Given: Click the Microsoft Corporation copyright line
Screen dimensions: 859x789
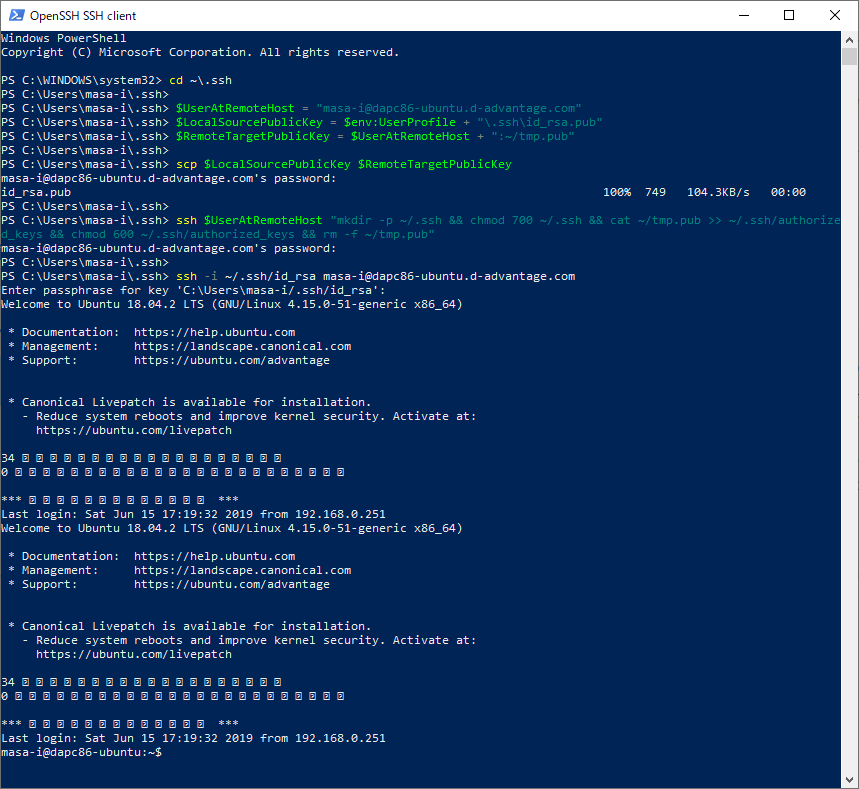Looking at the screenshot, I should pyautogui.click(x=200, y=53).
